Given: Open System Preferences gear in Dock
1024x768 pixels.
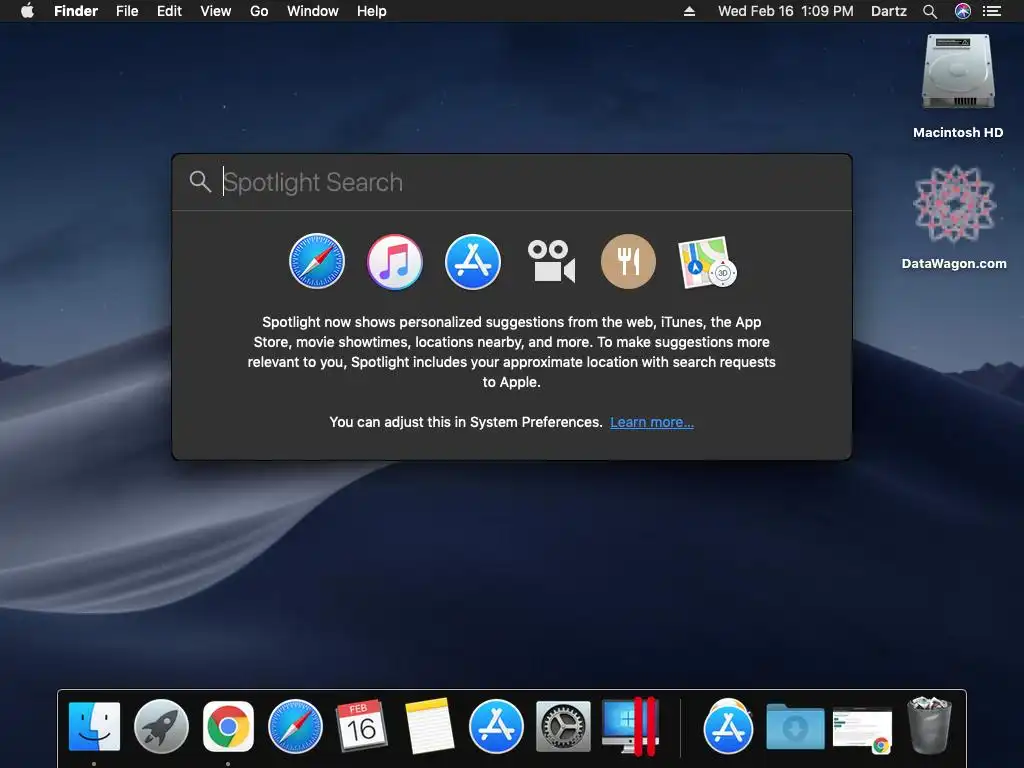Looking at the screenshot, I should [563, 726].
